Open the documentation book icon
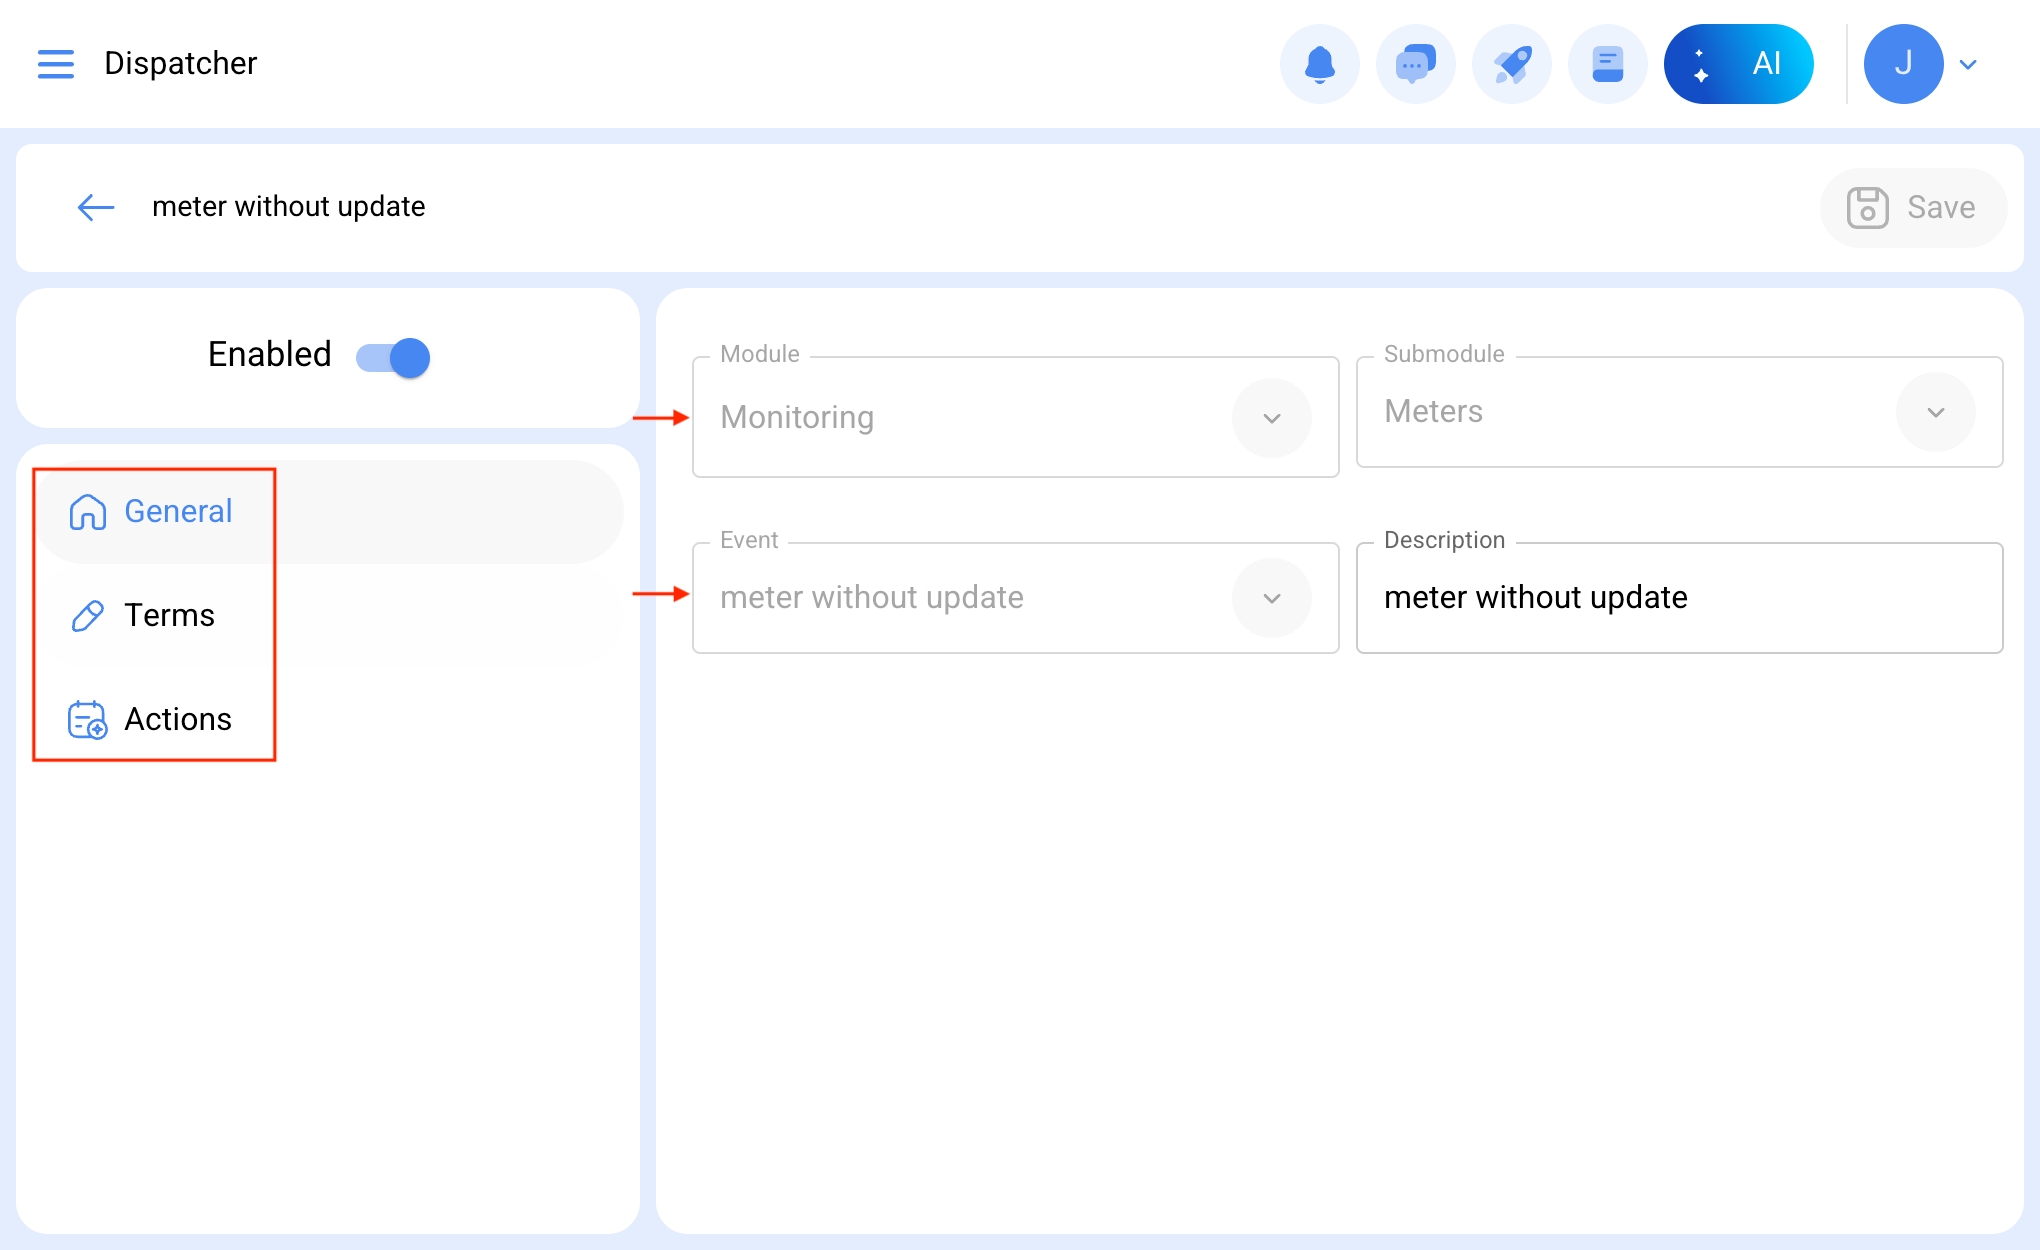This screenshot has height=1250, width=2040. (x=1608, y=64)
